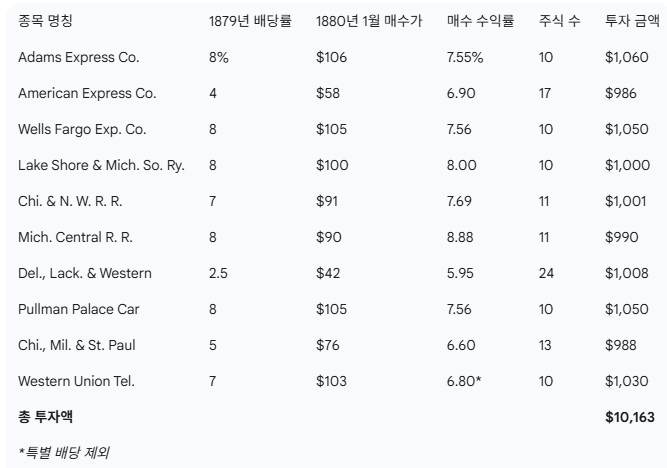Select the Chi. & N. W. R. R. row name
The width and height of the screenshot is (667, 468).
point(70,201)
